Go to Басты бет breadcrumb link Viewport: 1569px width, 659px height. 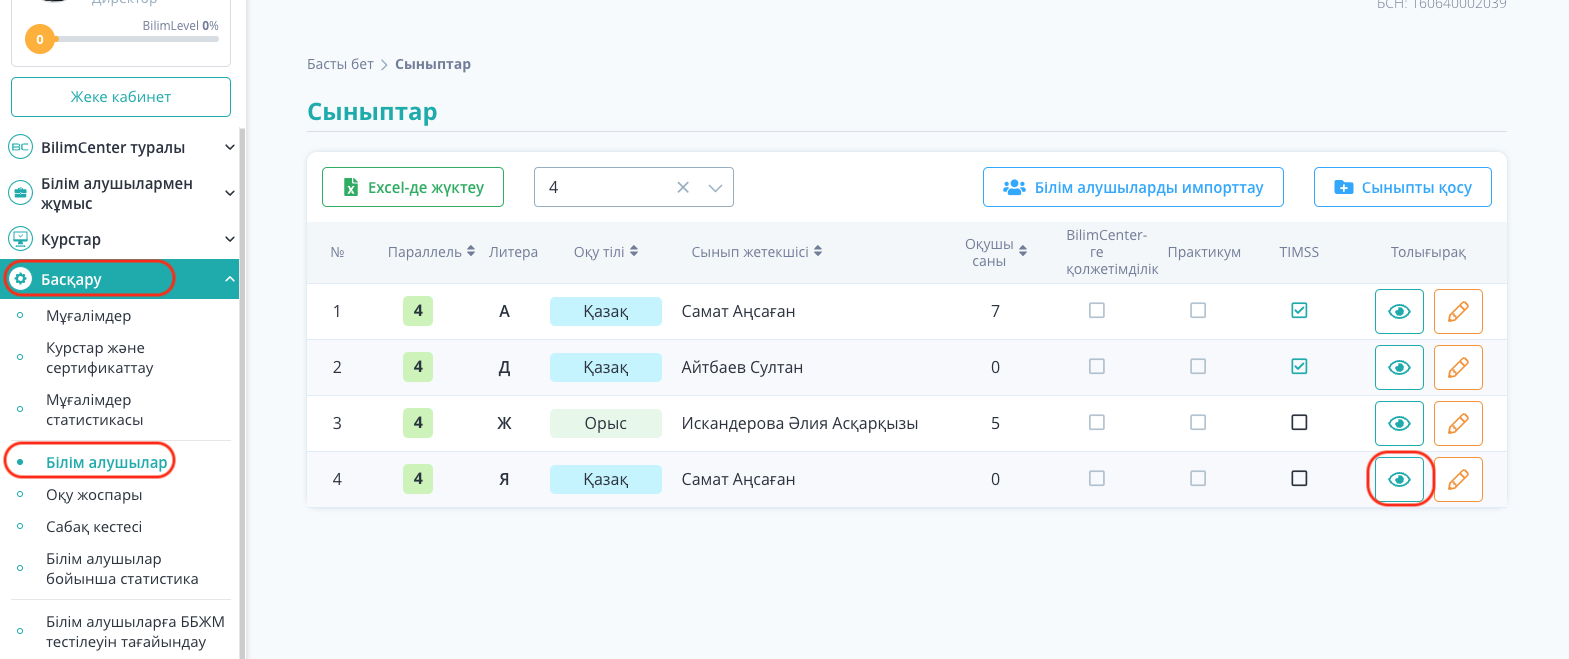pyautogui.click(x=340, y=64)
